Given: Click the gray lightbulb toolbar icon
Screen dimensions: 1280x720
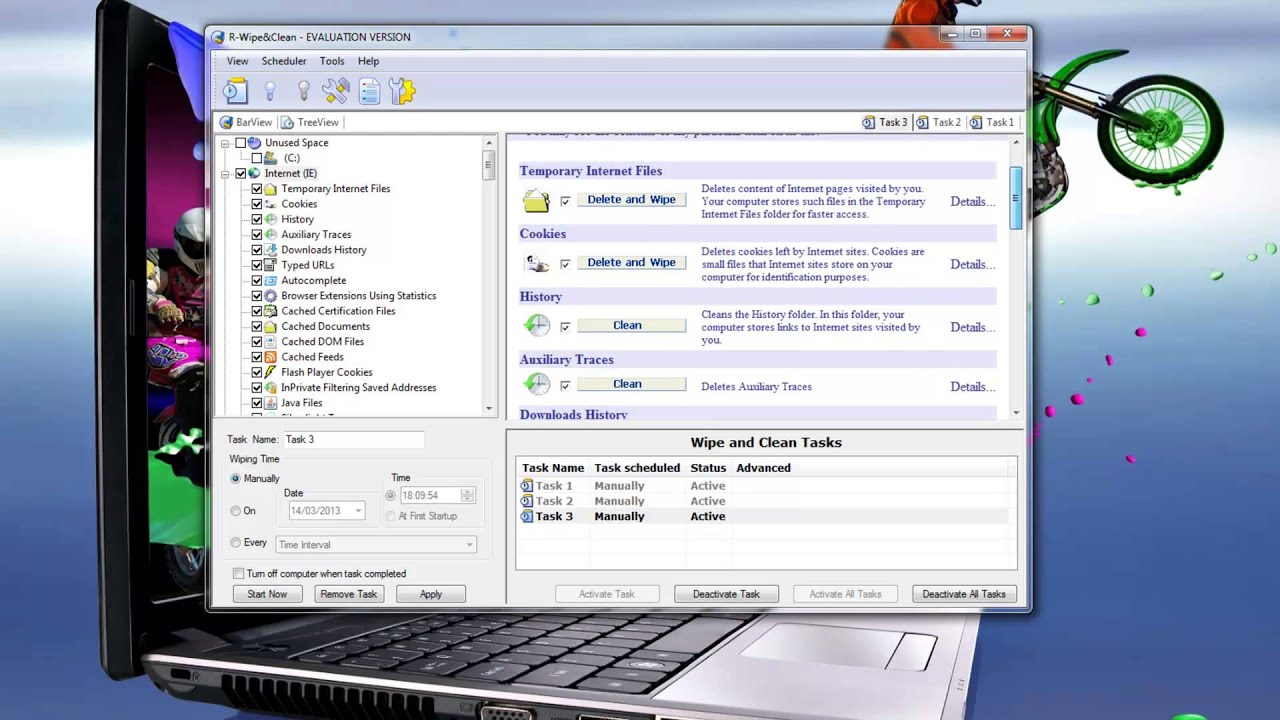Looking at the screenshot, I should pos(304,91).
